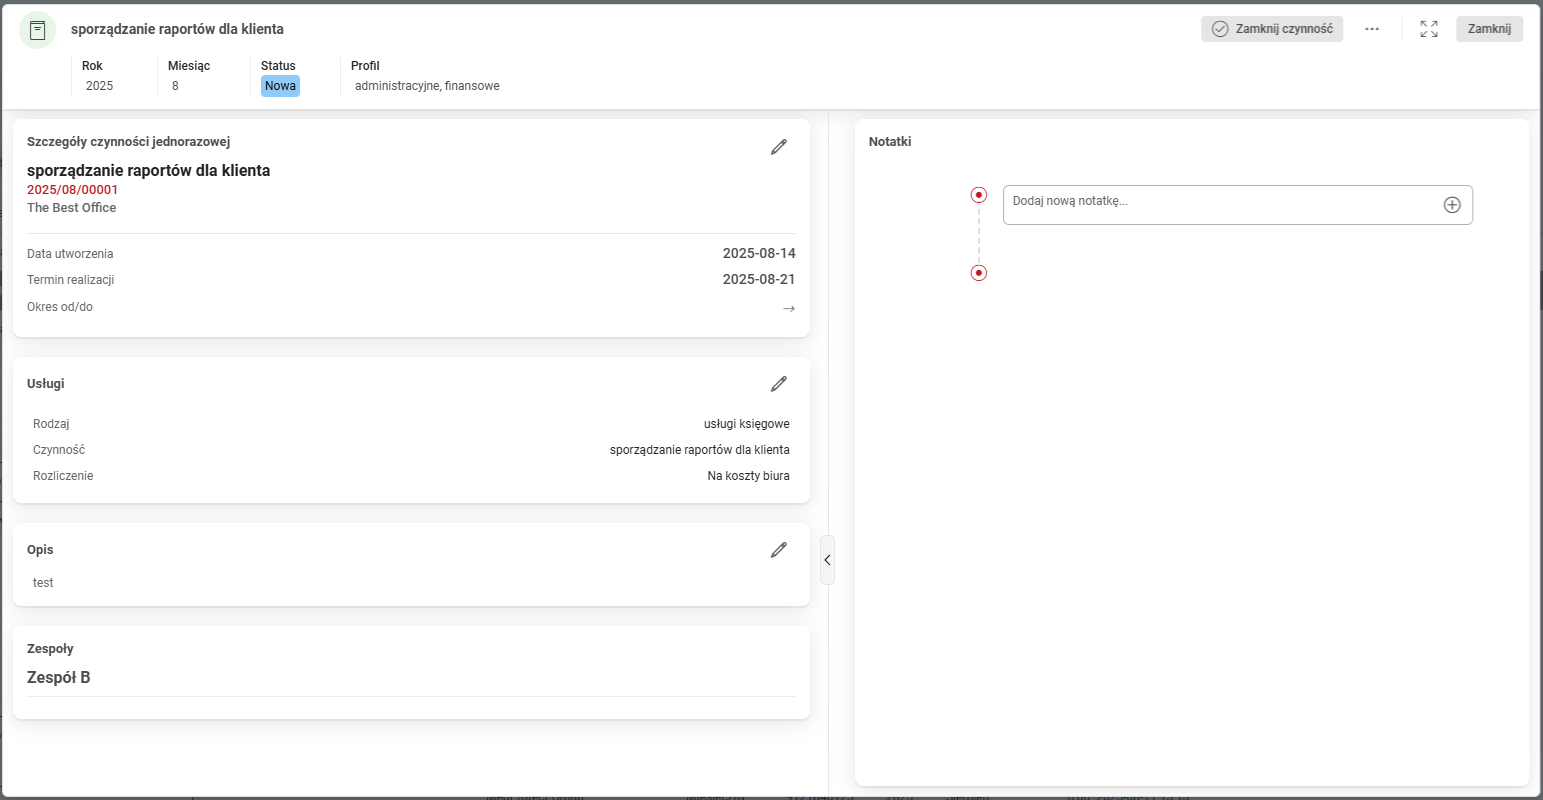Click the edit pencil in Opis section
Image resolution: width=1543 pixels, height=800 pixels.
tap(779, 550)
